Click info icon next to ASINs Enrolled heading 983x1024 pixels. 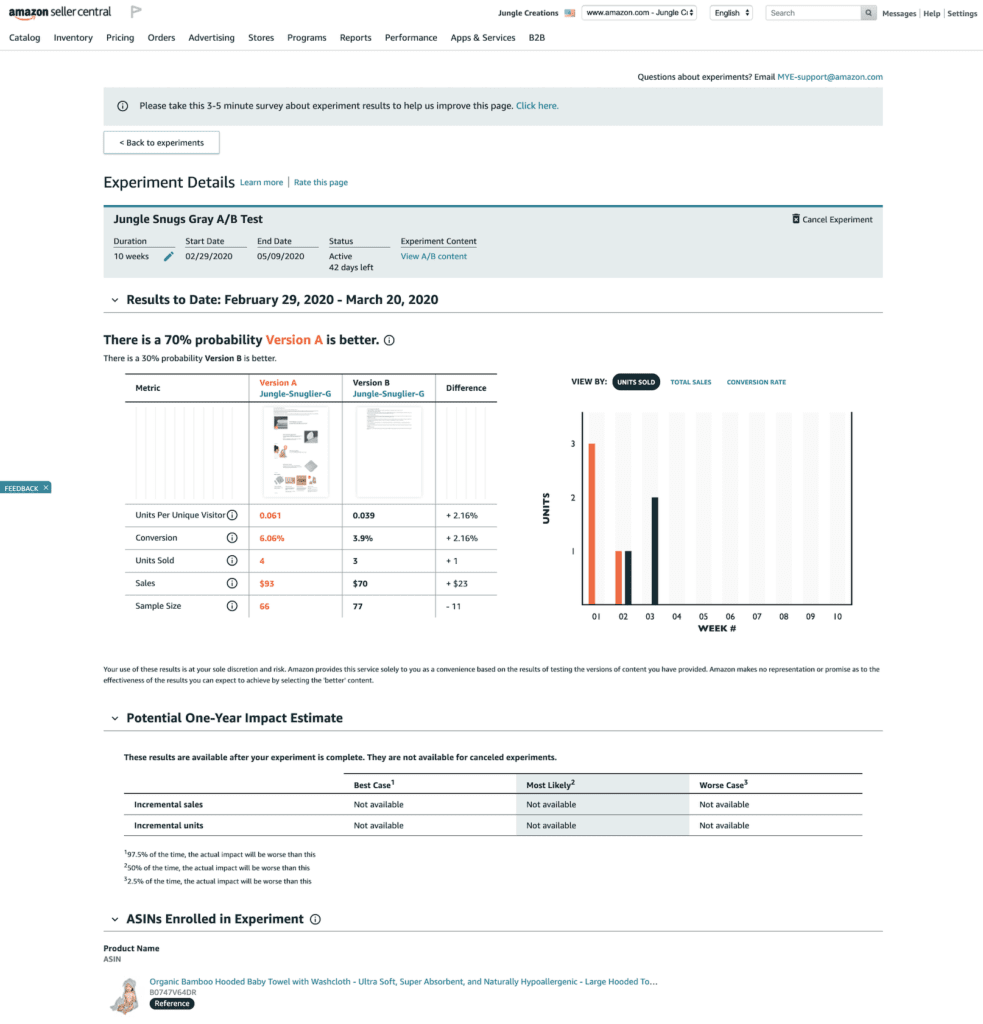click(x=315, y=918)
